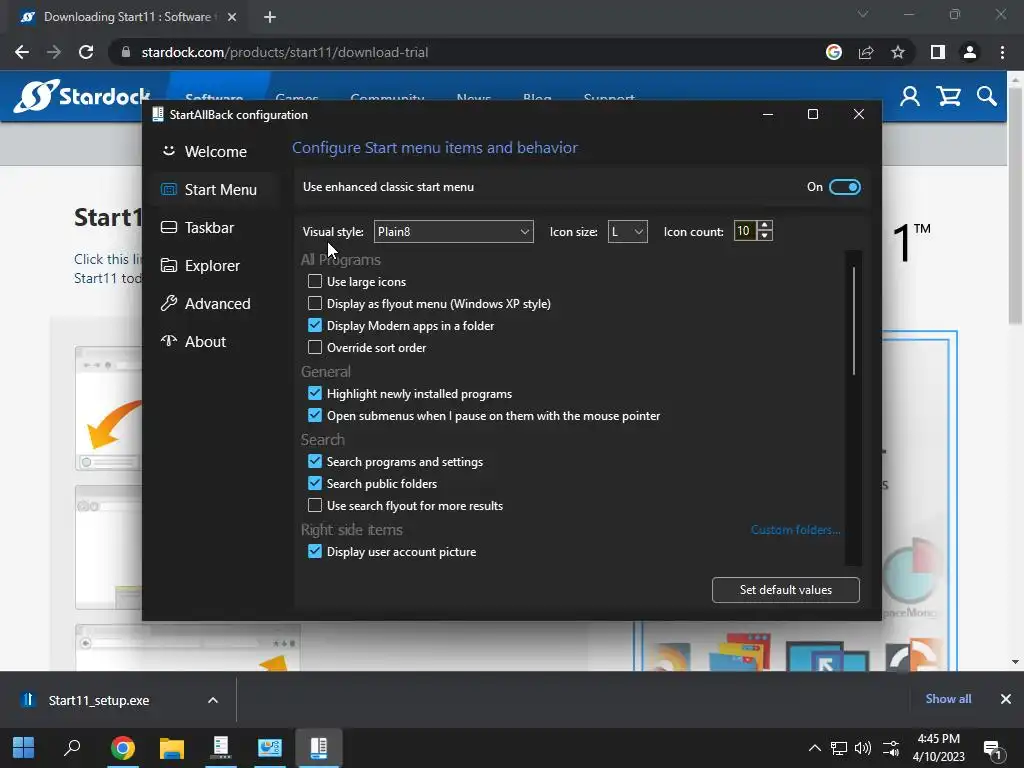Enable the Use large icons checkbox
Viewport: 1024px width, 768px height.
[315, 281]
